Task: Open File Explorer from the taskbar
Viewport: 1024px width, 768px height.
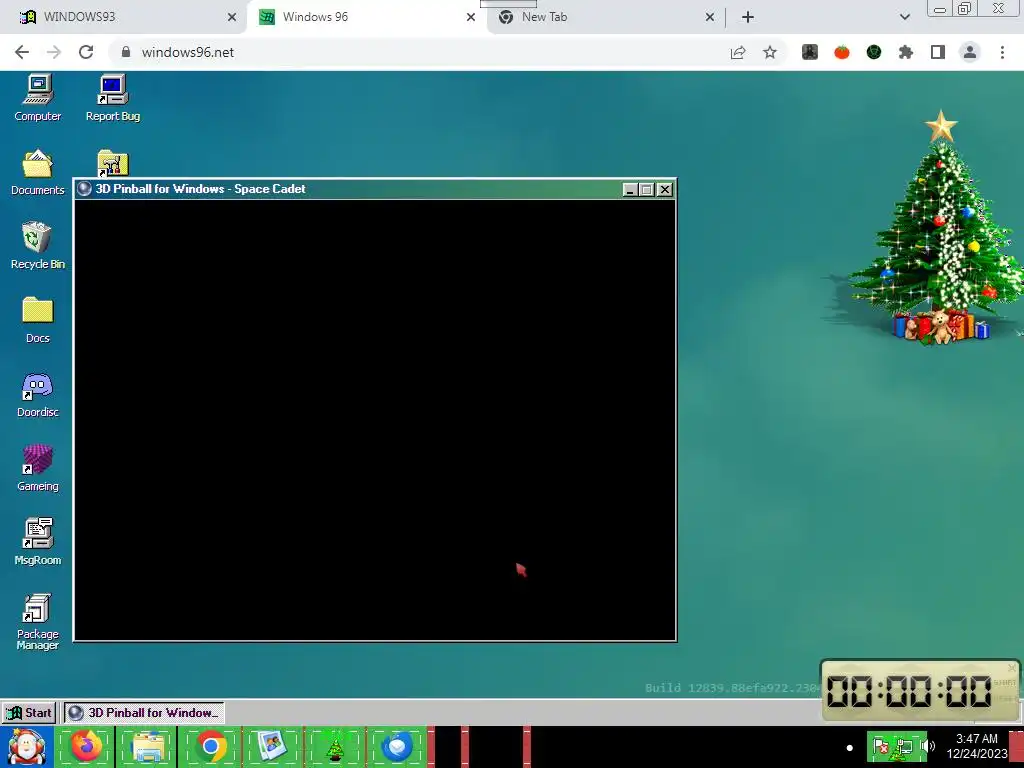Action: tap(148, 747)
